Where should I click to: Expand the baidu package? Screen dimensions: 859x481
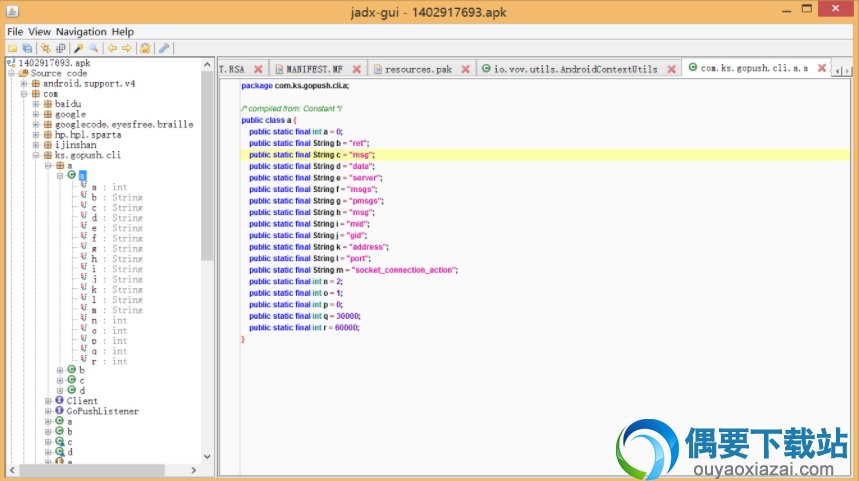36,104
